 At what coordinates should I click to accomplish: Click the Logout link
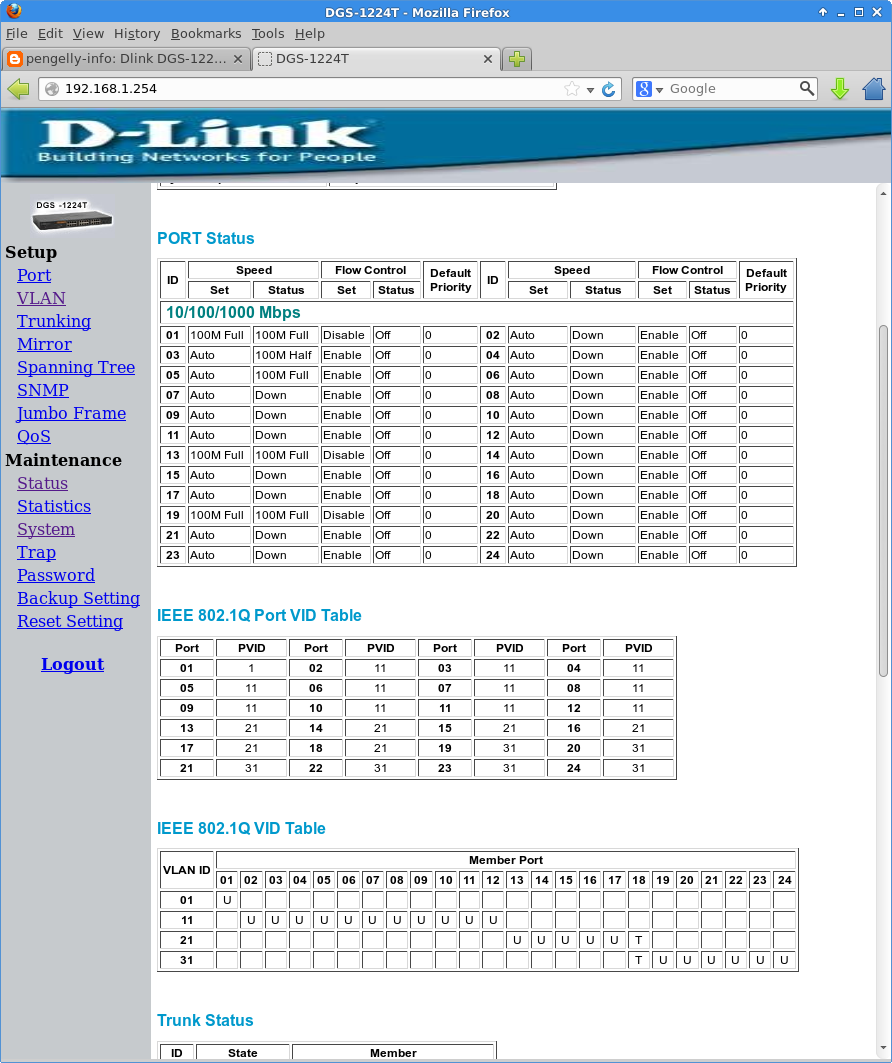point(73,664)
